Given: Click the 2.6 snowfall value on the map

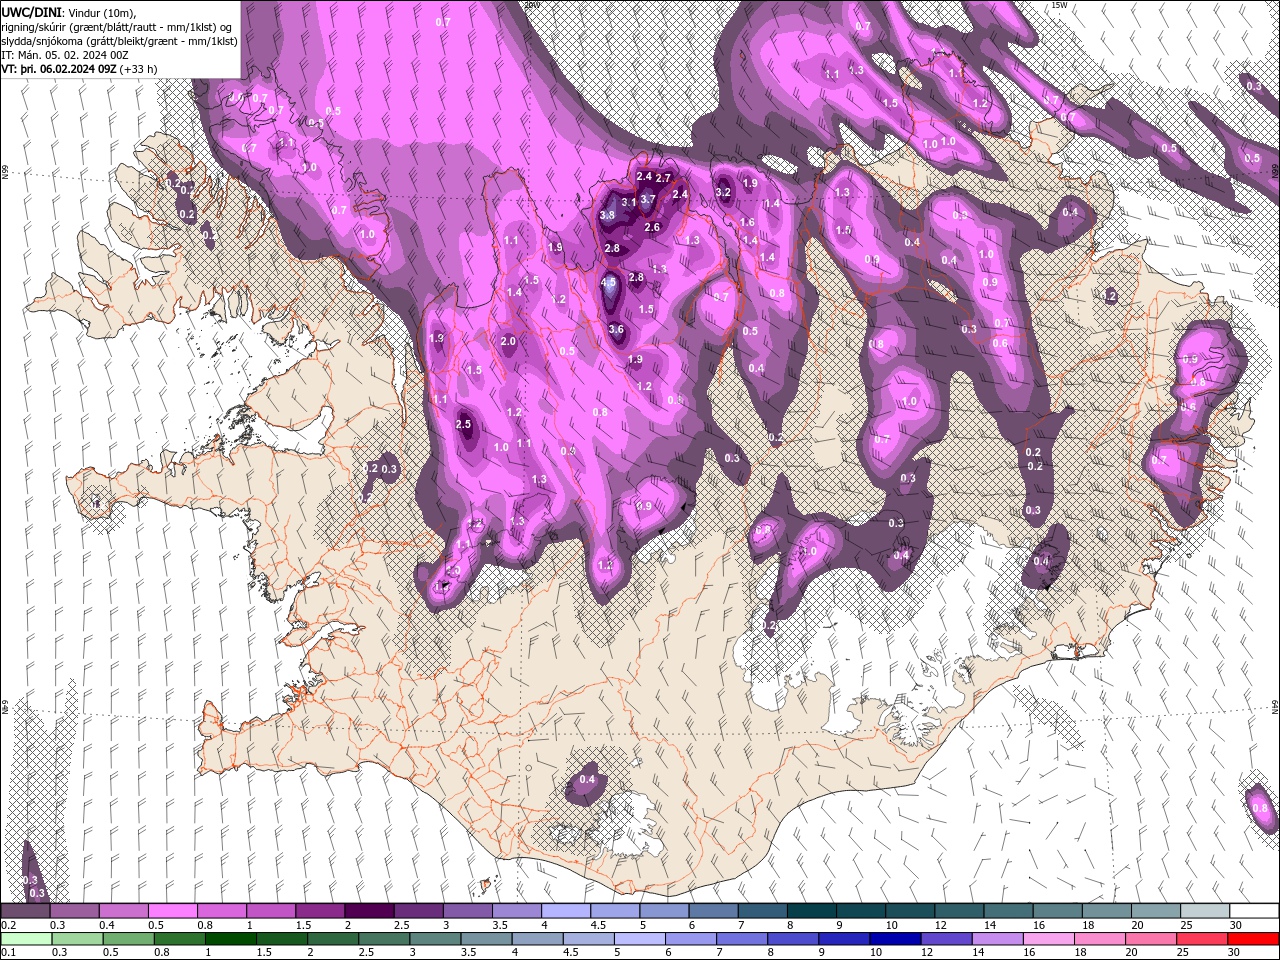Looking at the screenshot, I should (x=652, y=227).
